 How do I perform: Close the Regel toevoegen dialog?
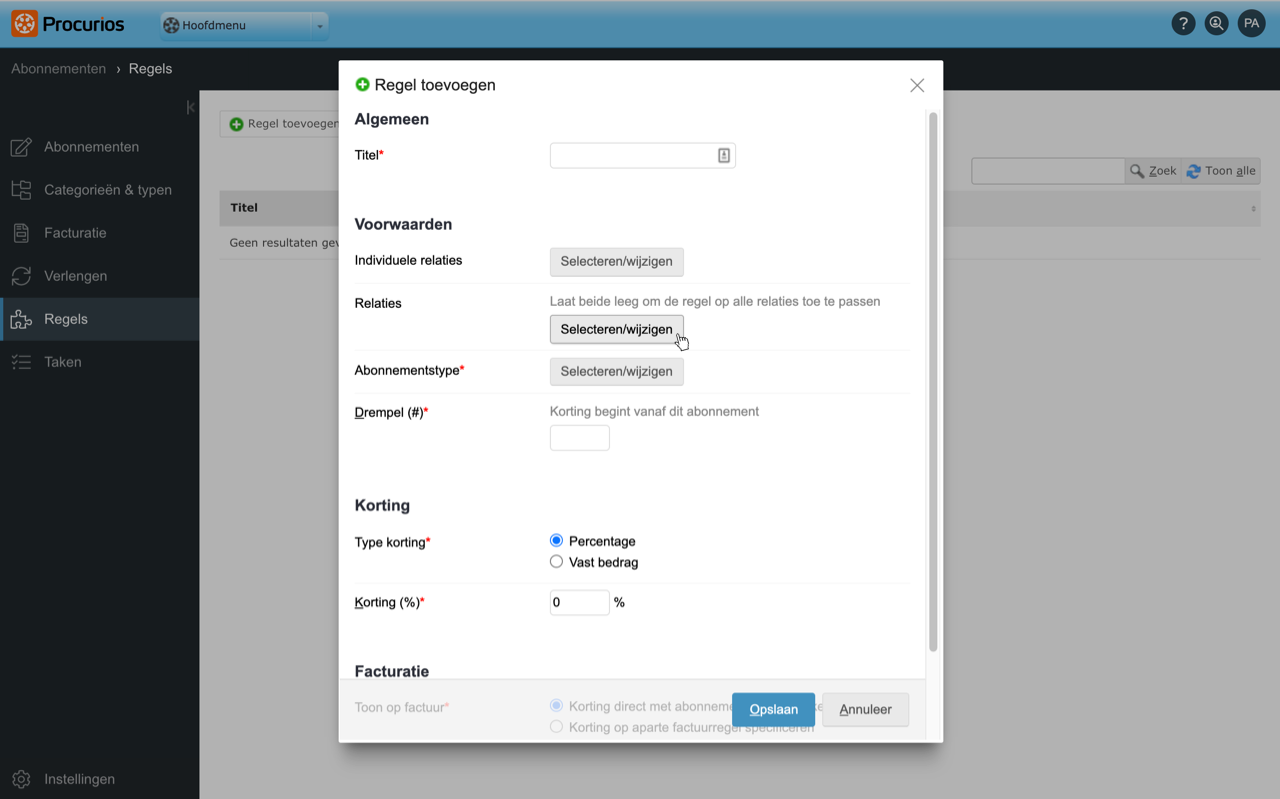[917, 85]
